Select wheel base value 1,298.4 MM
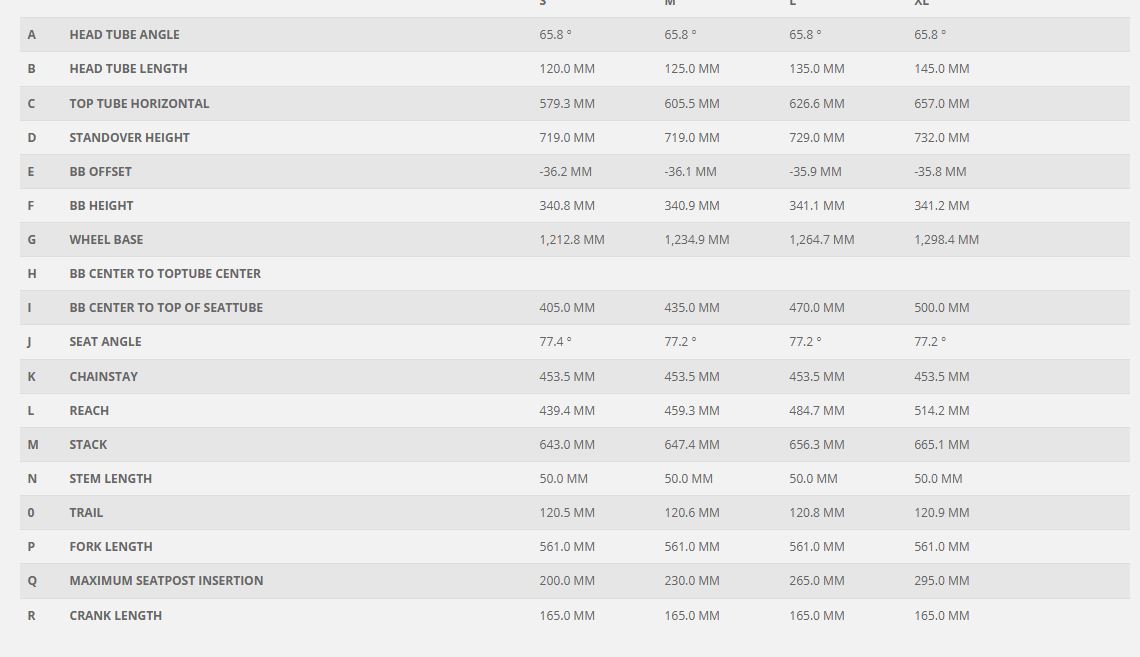This screenshot has width=1140, height=657. coord(947,239)
